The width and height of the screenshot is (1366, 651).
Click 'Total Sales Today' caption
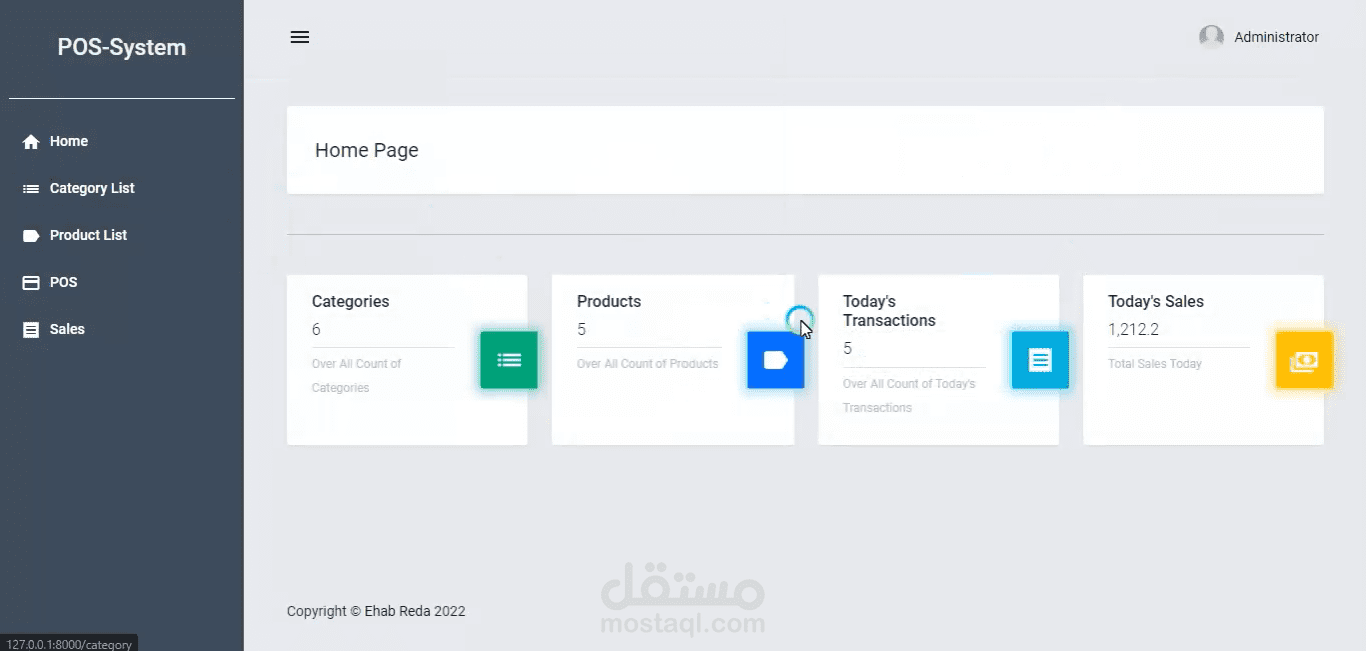(1154, 364)
